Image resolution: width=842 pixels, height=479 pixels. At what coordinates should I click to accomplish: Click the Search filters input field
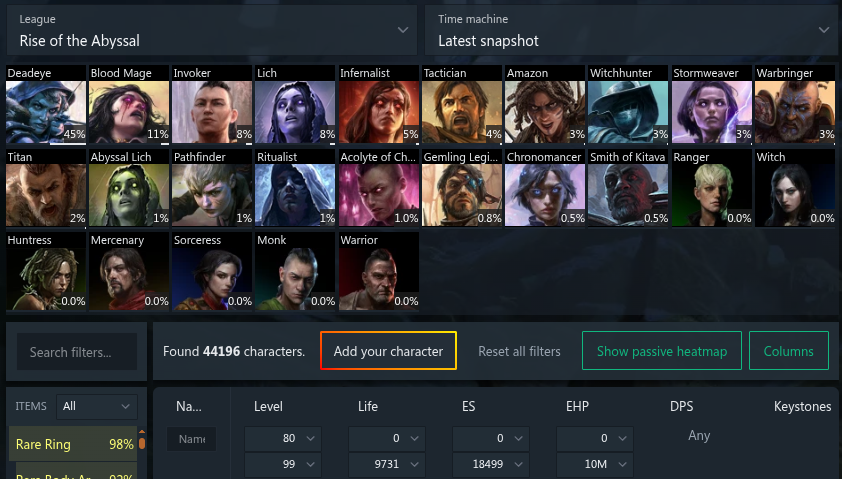(x=77, y=352)
